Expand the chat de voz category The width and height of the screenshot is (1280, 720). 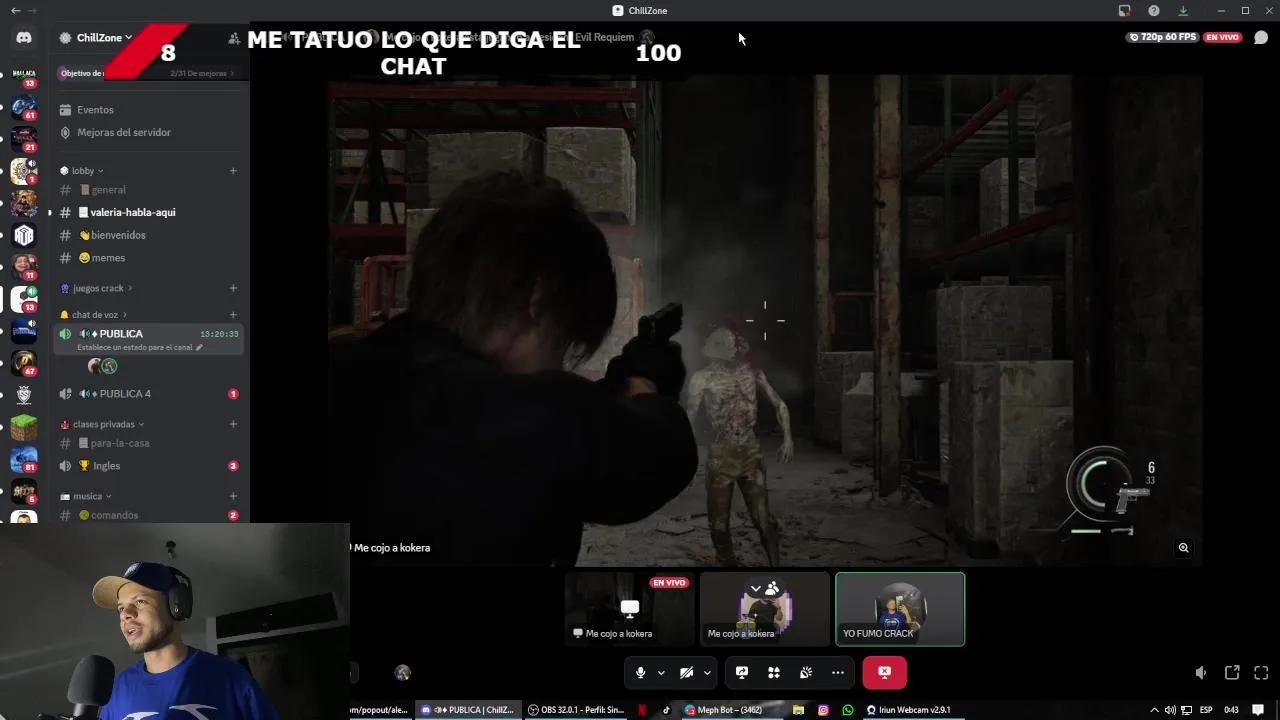94,315
